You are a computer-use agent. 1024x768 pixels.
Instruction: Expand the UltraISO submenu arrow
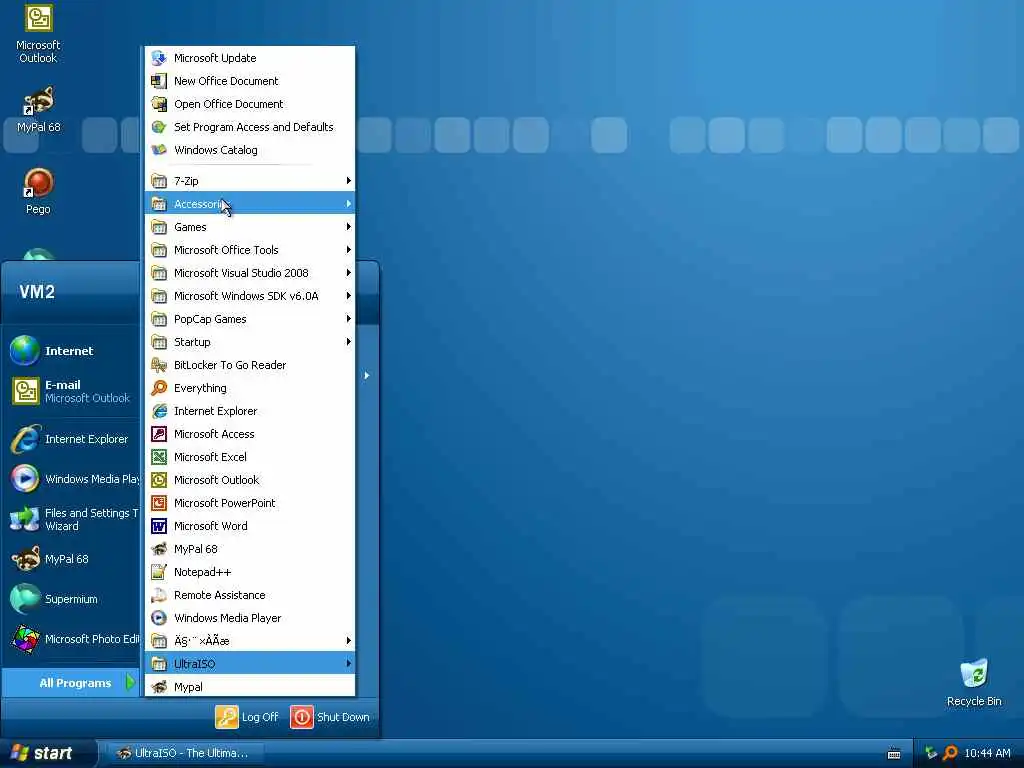point(348,664)
